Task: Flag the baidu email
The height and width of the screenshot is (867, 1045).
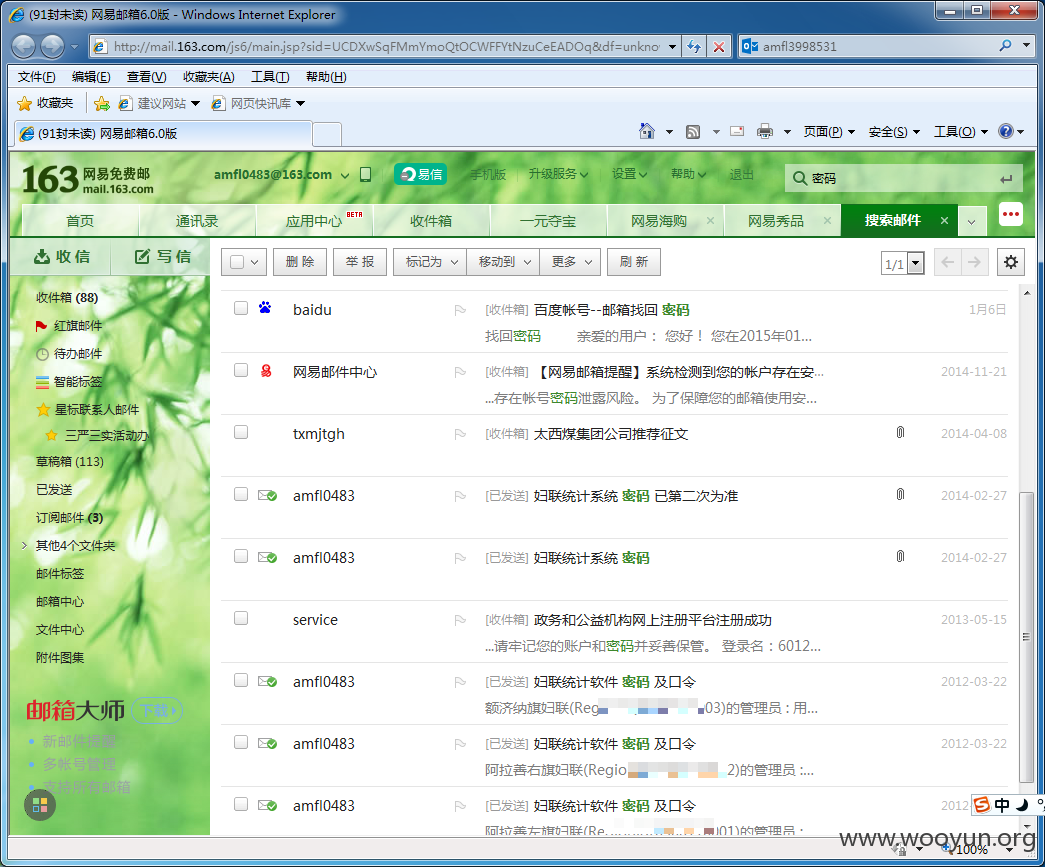Action: tap(460, 310)
